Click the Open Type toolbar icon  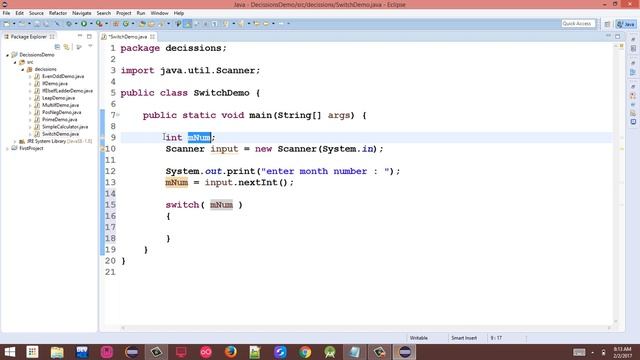[x=142, y=24]
